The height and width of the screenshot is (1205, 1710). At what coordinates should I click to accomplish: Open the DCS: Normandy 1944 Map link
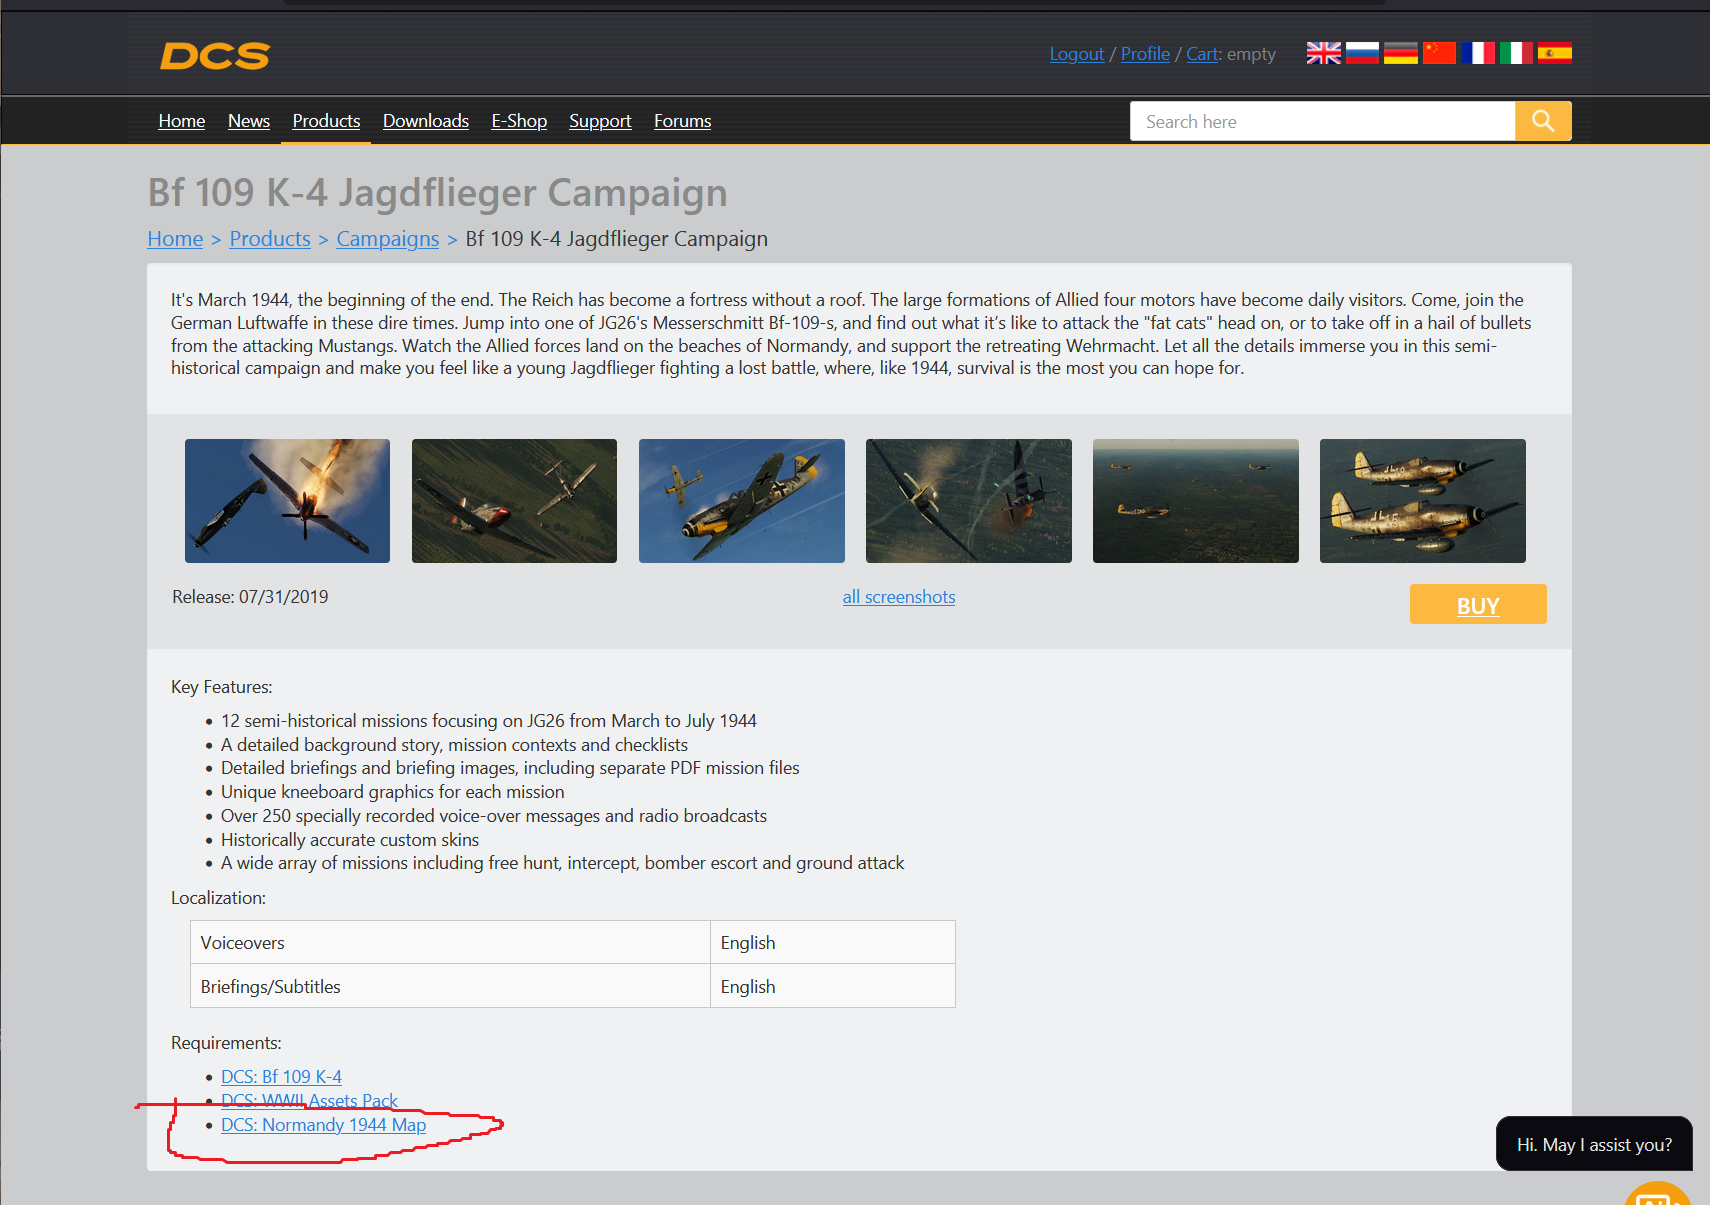tap(323, 1125)
